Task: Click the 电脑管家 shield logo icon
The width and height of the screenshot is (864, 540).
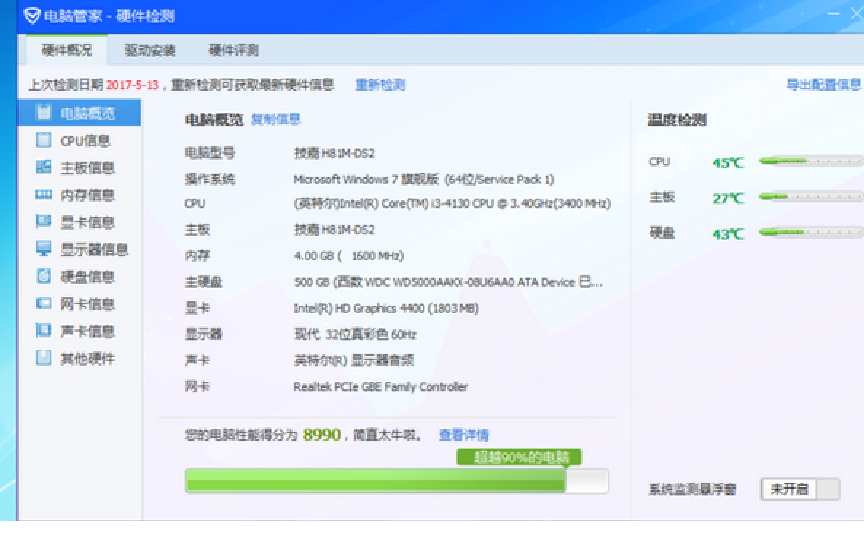Action: (x=32, y=15)
